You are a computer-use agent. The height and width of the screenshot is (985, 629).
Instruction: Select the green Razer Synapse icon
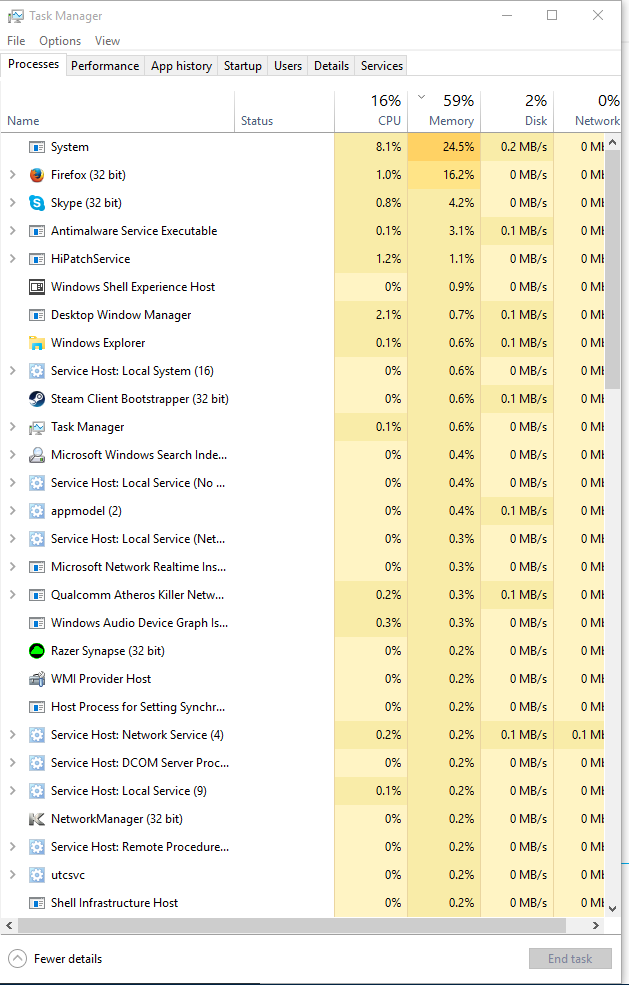(37, 651)
